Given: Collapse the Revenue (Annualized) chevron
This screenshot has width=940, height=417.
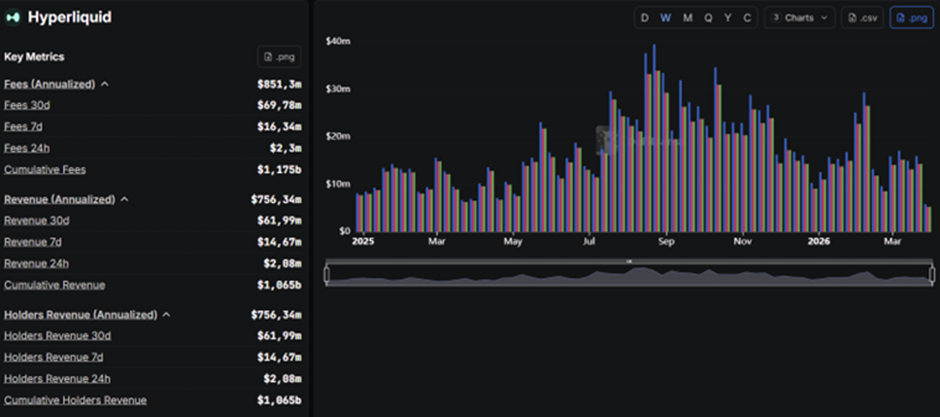Looking at the screenshot, I should click(125, 200).
